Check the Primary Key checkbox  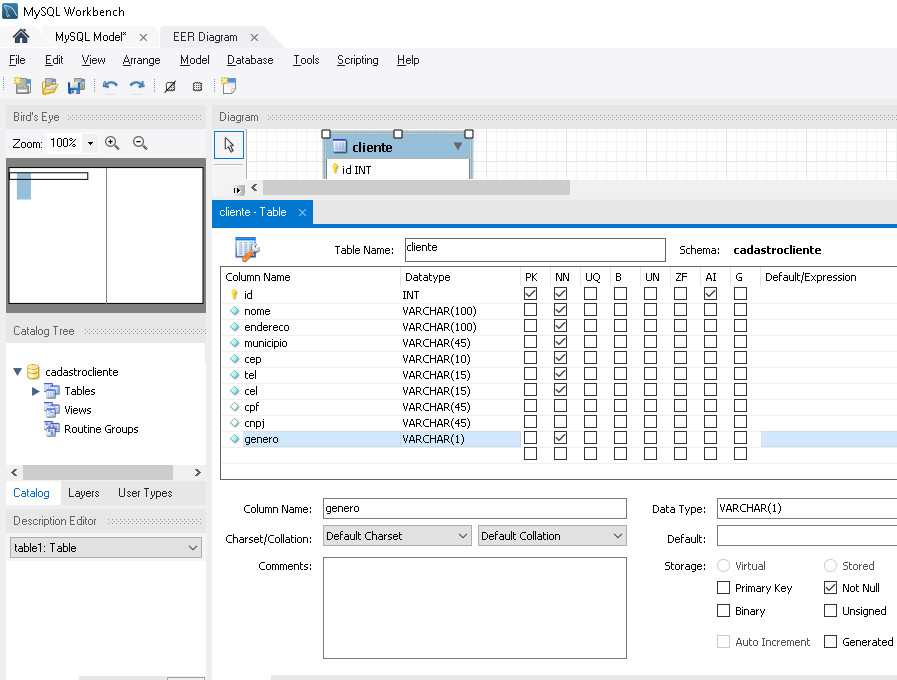coord(723,587)
